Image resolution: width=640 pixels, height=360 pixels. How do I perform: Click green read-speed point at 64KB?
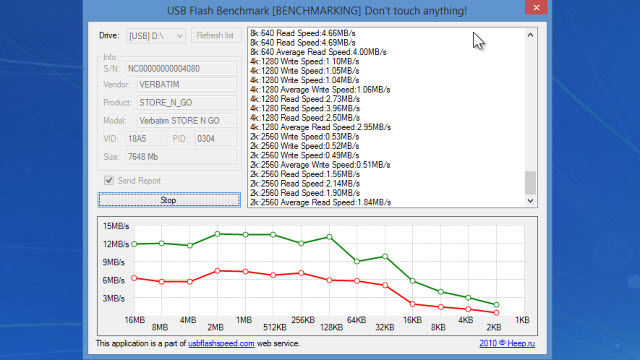pyautogui.click(x=357, y=261)
